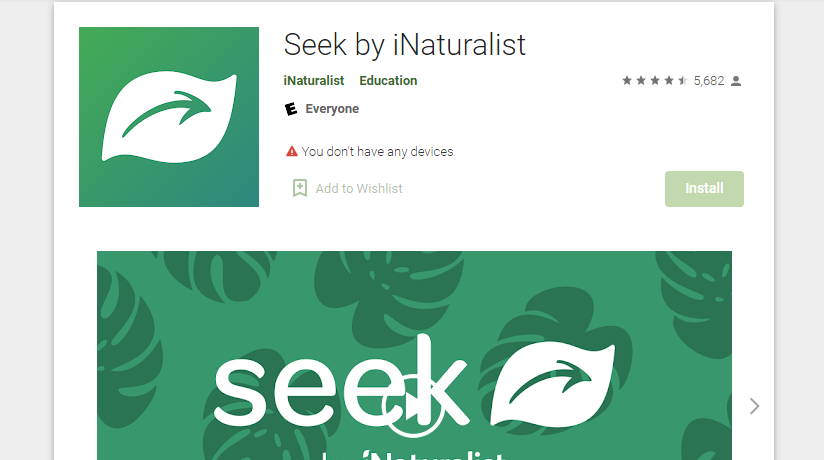Open the Education category
824x460 pixels.
point(388,80)
